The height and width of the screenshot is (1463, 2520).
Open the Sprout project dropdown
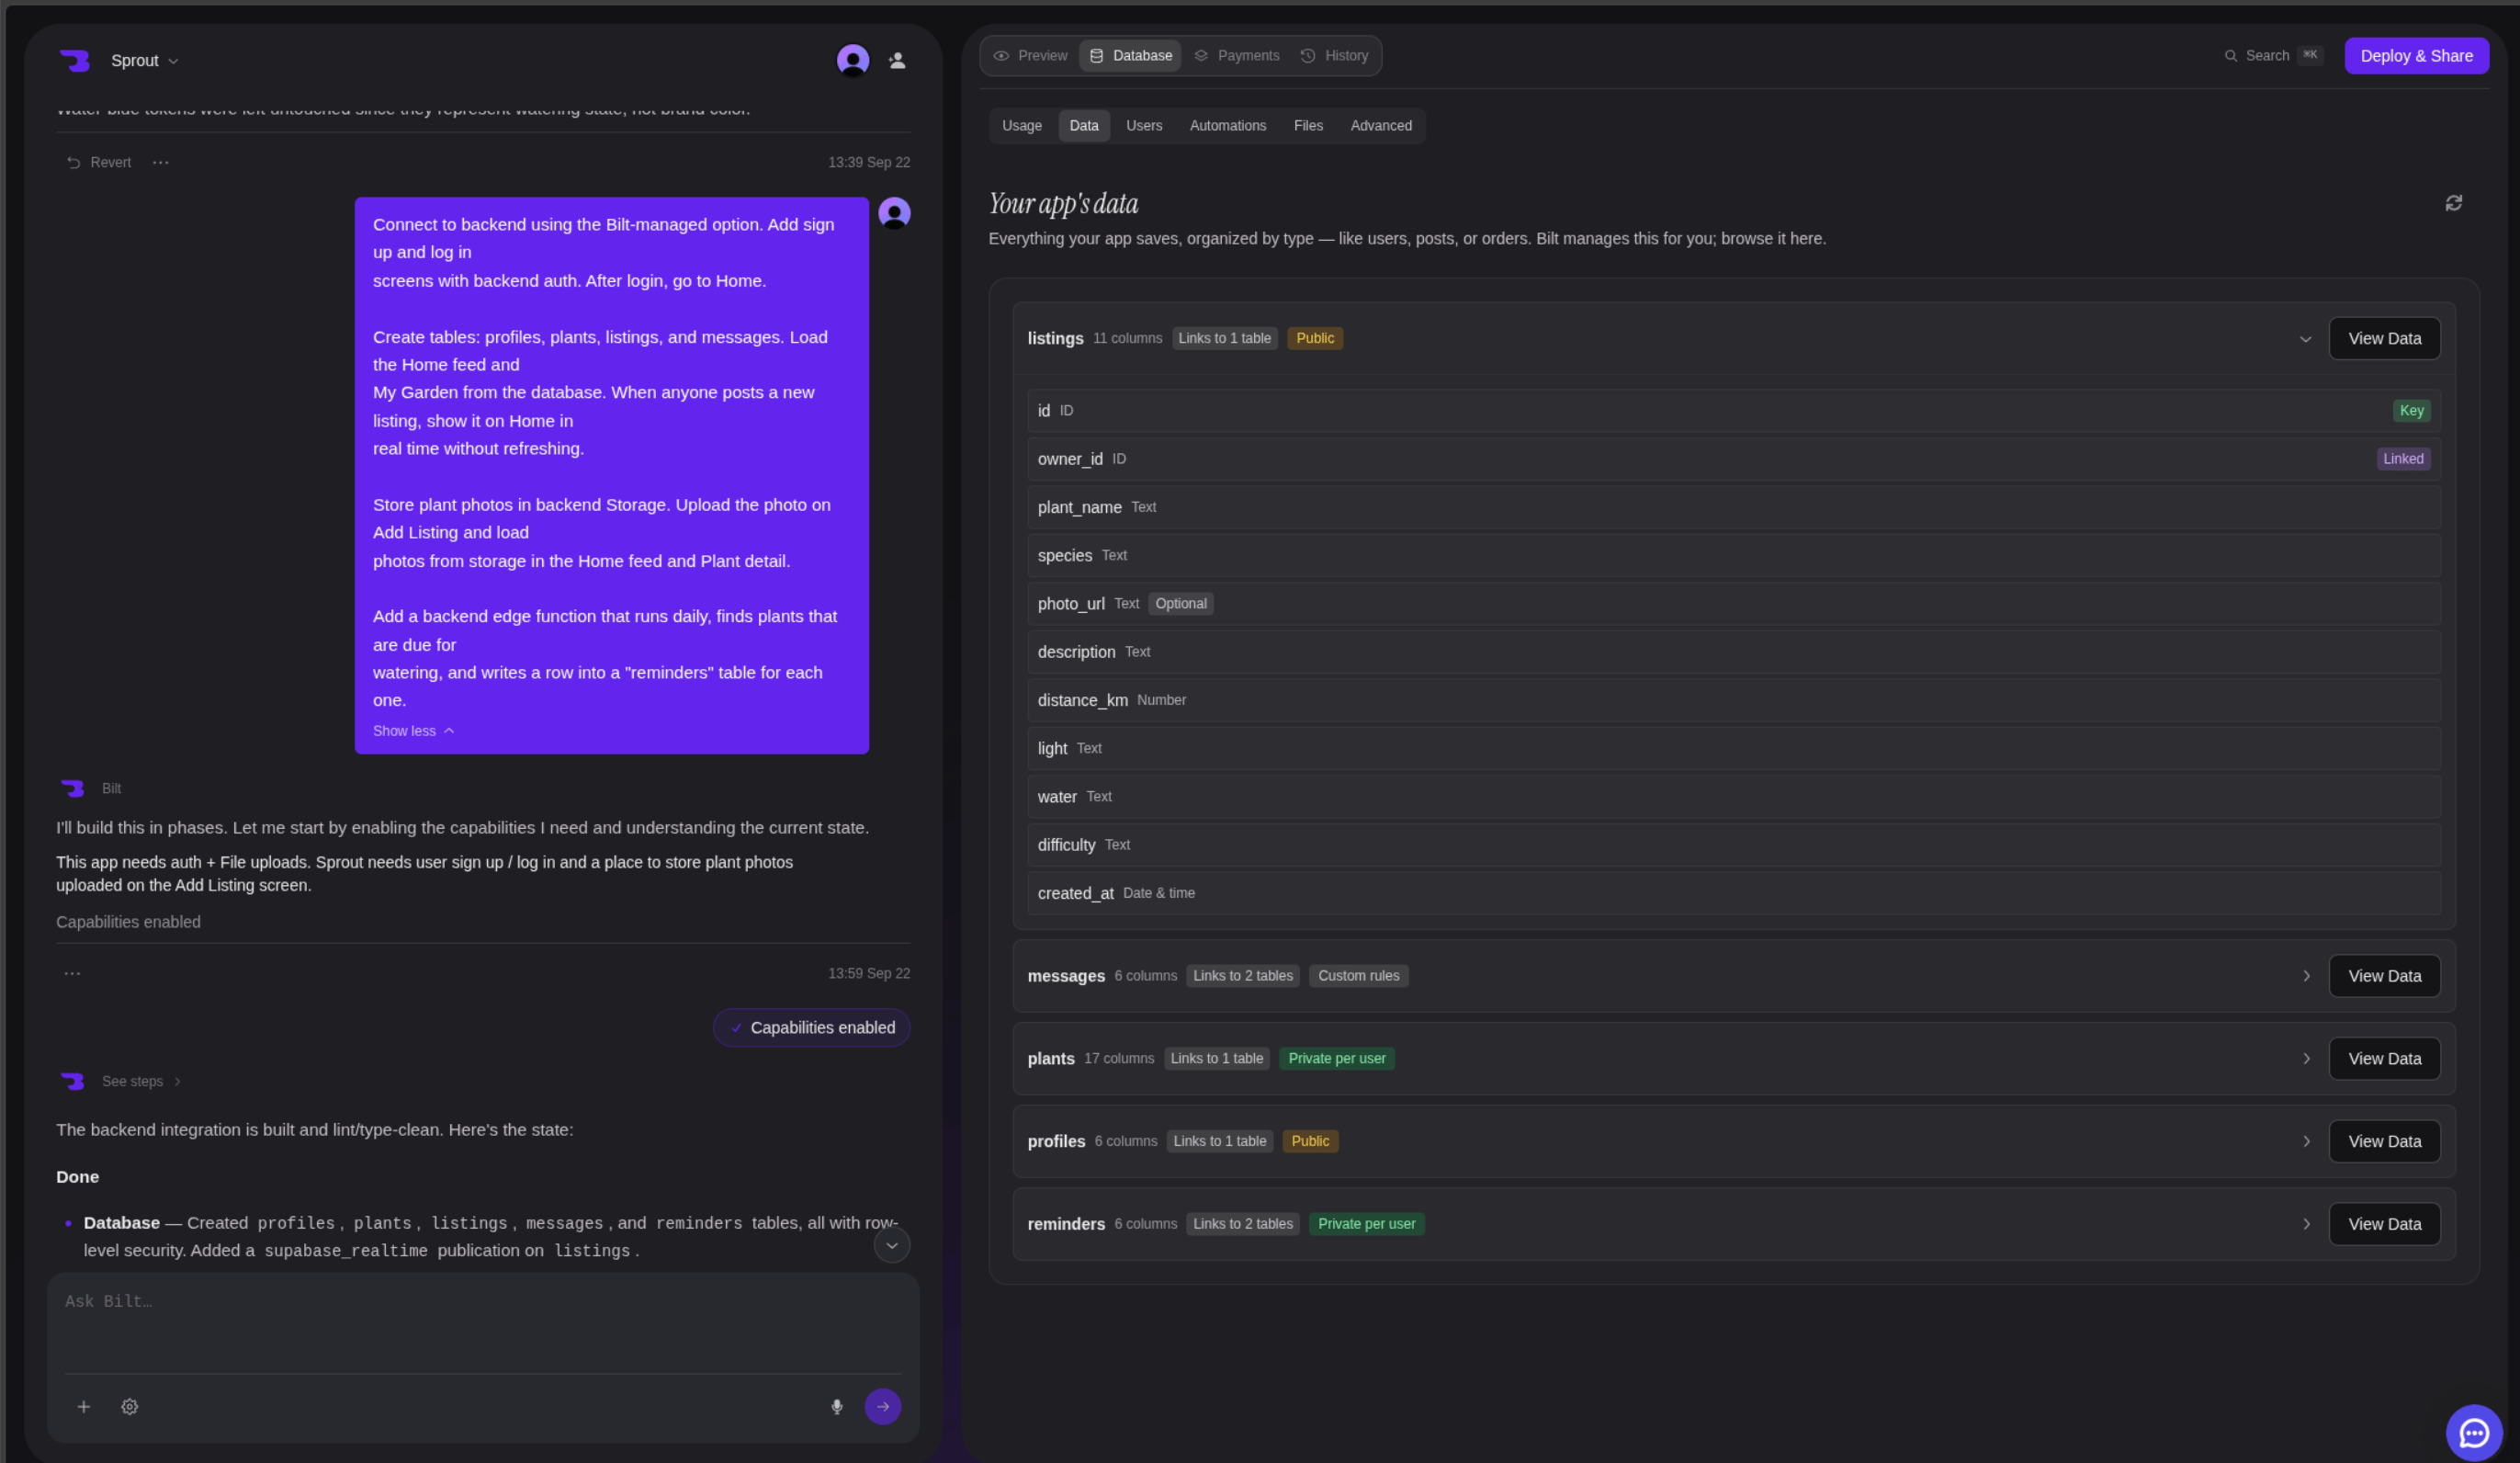pyautogui.click(x=145, y=60)
